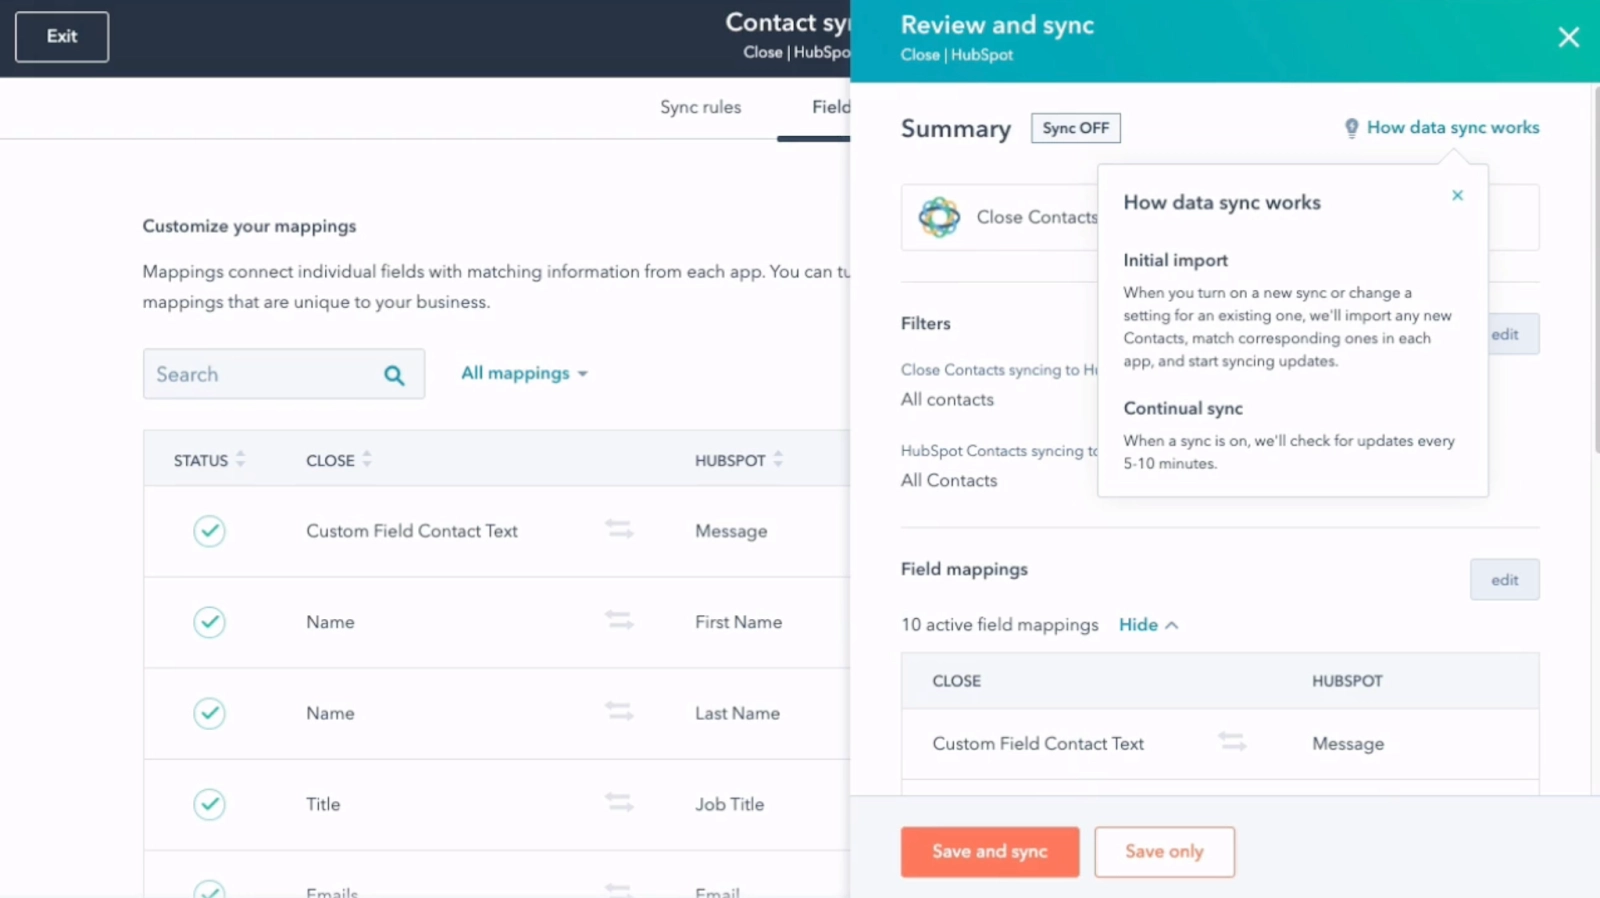Click the Summary heading
This screenshot has width=1600, height=898.
pos(955,129)
